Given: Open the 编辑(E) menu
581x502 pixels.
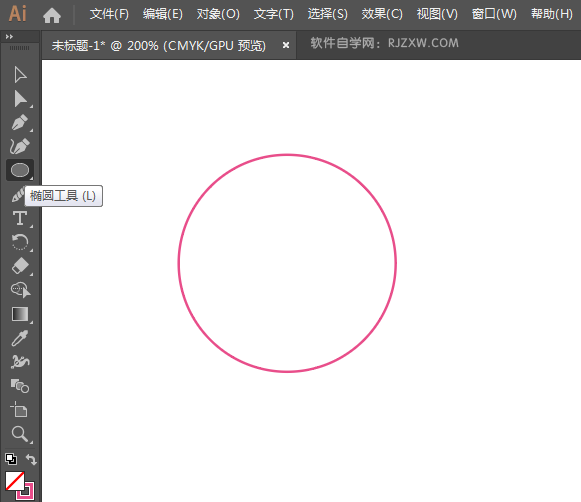Looking at the screenshot, I should click(163, 14).
